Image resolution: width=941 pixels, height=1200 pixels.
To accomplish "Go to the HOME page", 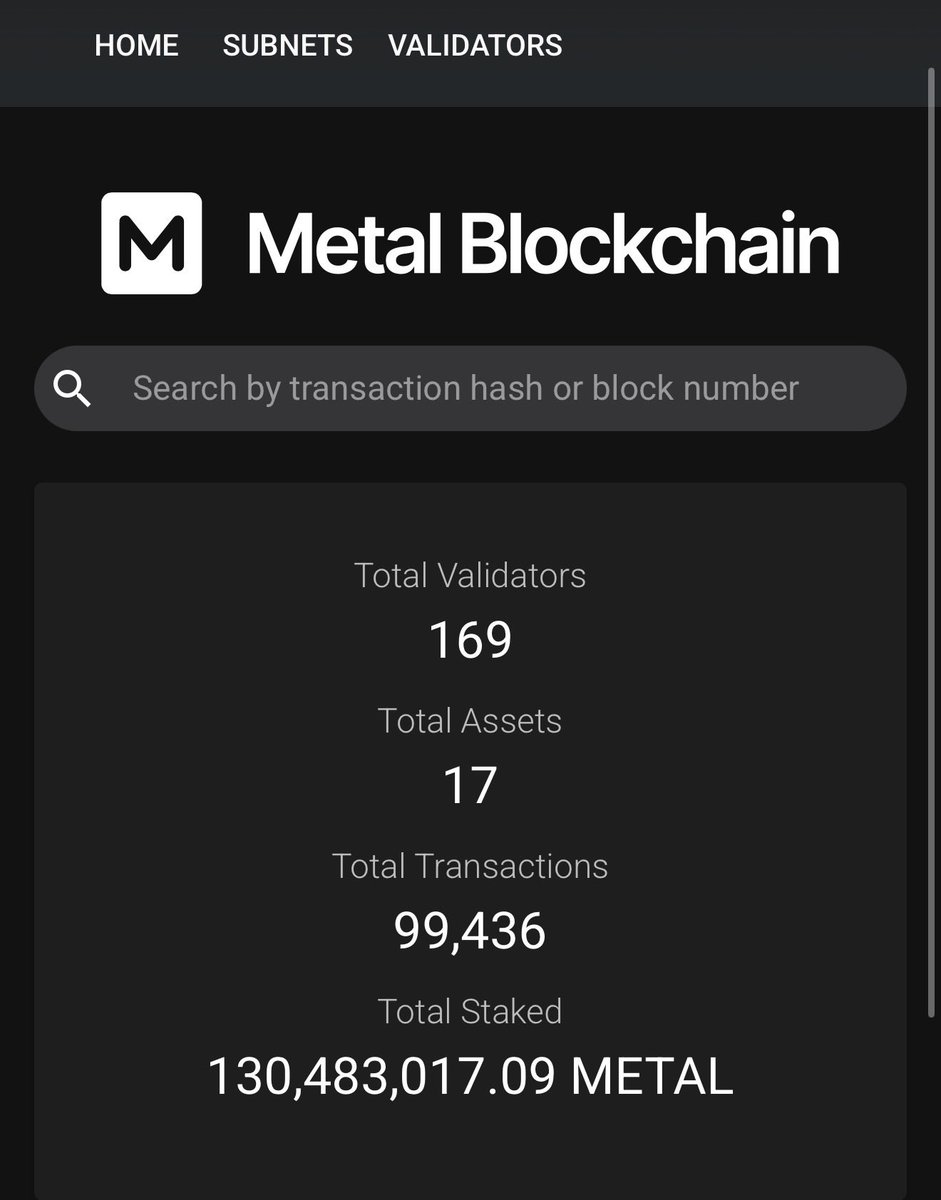I will 136,46.
